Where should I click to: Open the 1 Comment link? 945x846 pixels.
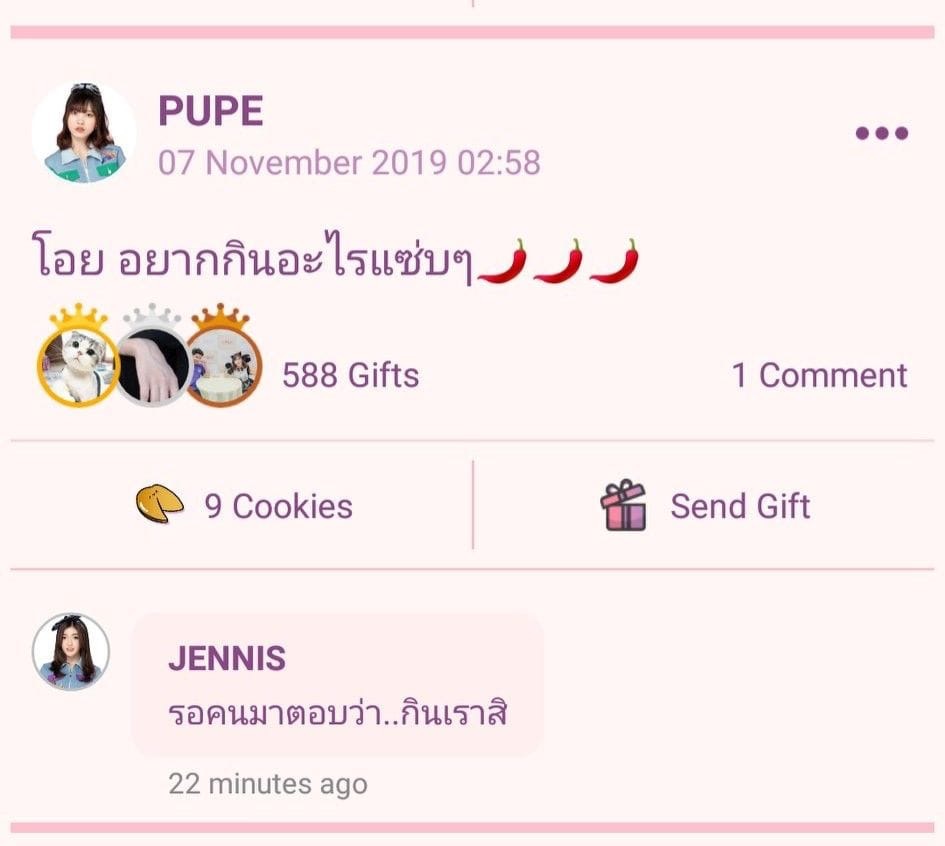[820, 375]
